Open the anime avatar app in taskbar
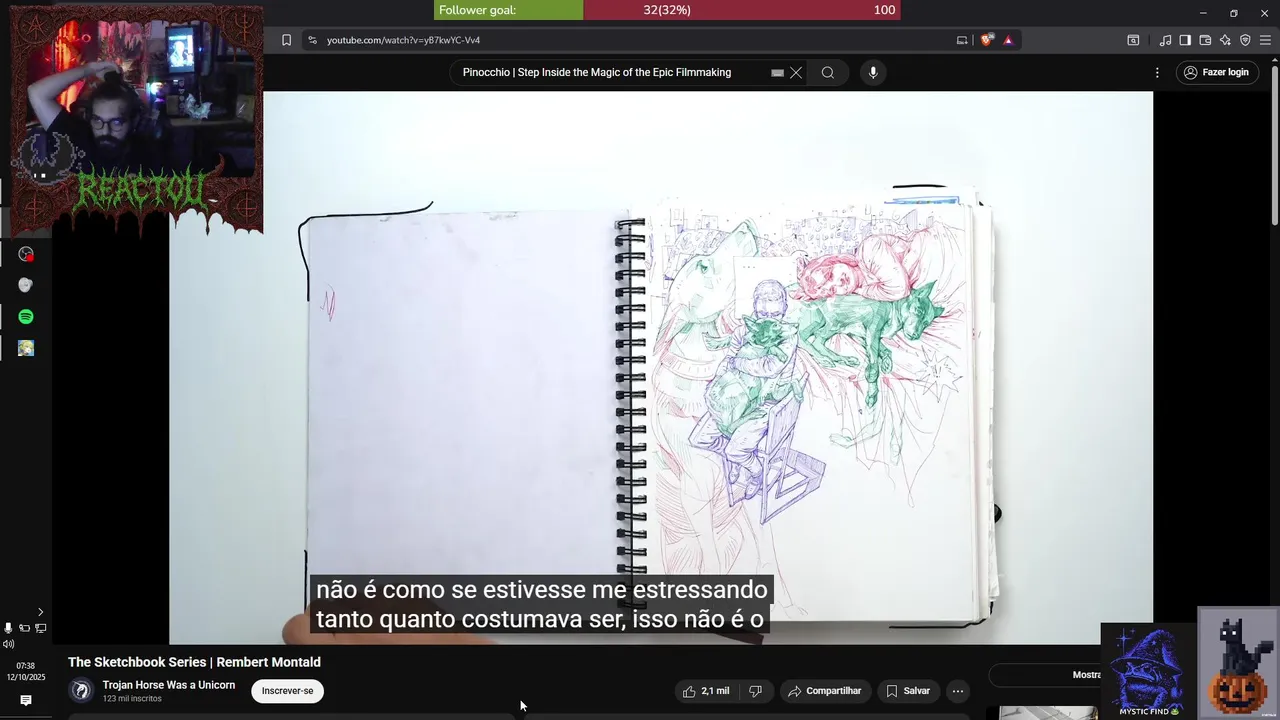 [26, 348]
